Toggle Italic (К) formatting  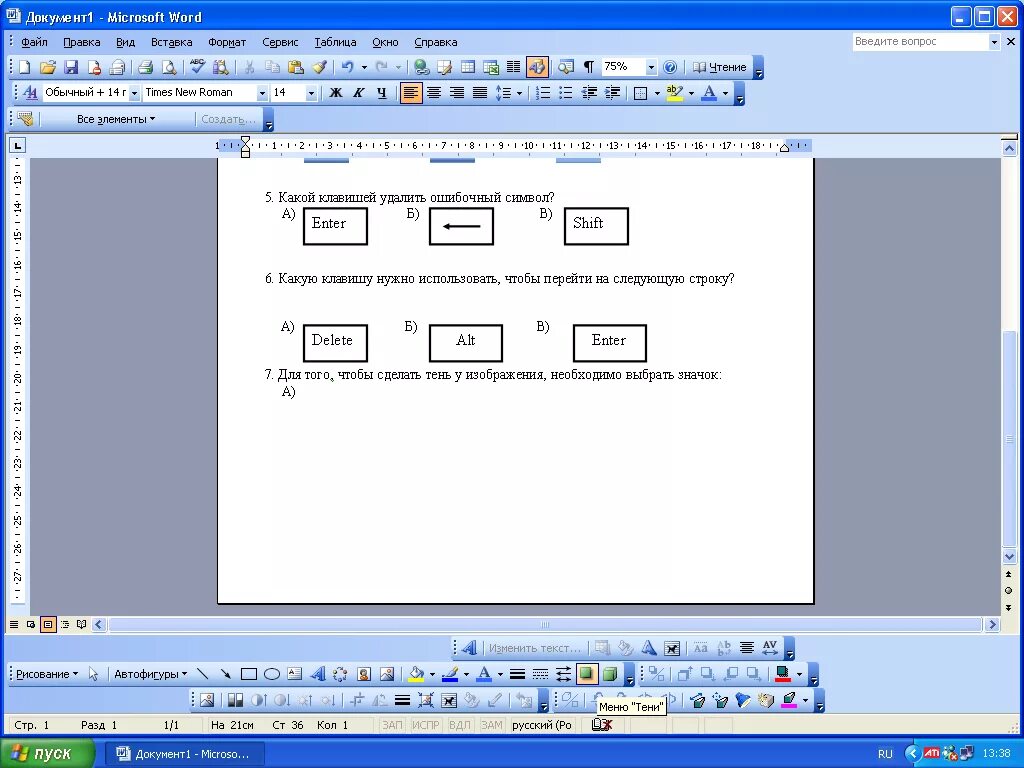359,93
